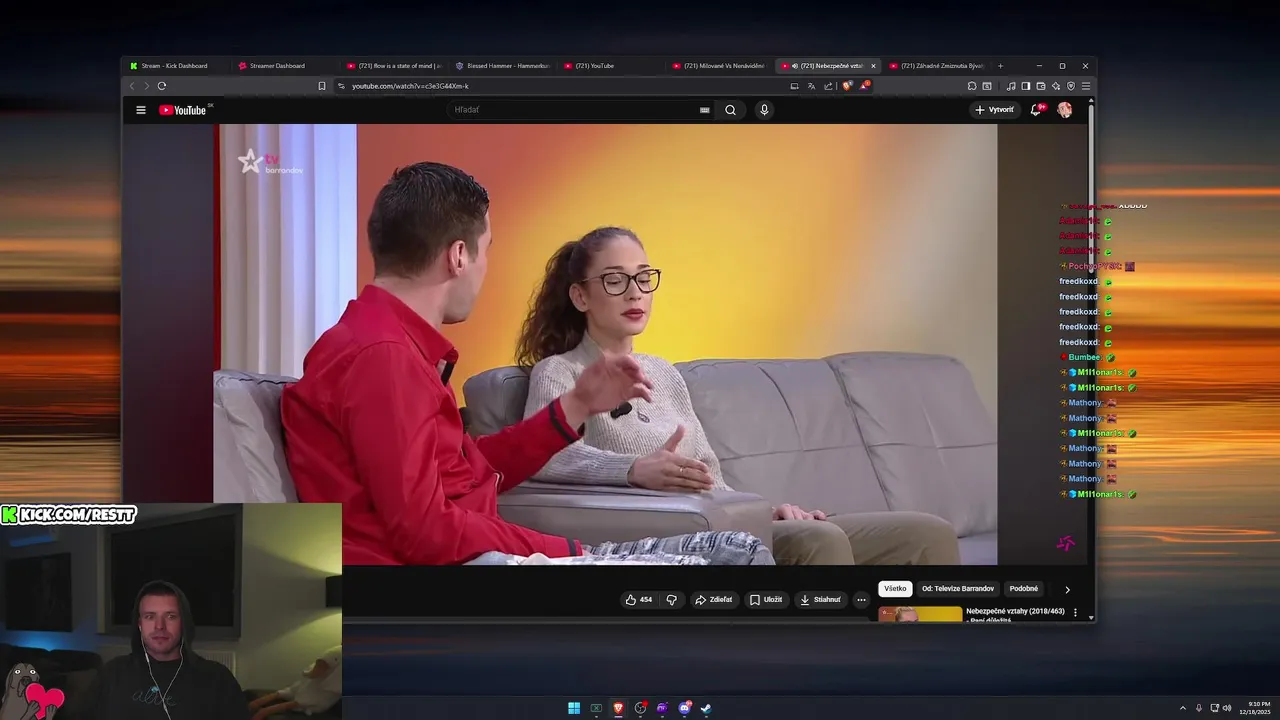1280x720 pixels.
Task: Open OBS Studio taskbar icon
Action: pos(640,708)
